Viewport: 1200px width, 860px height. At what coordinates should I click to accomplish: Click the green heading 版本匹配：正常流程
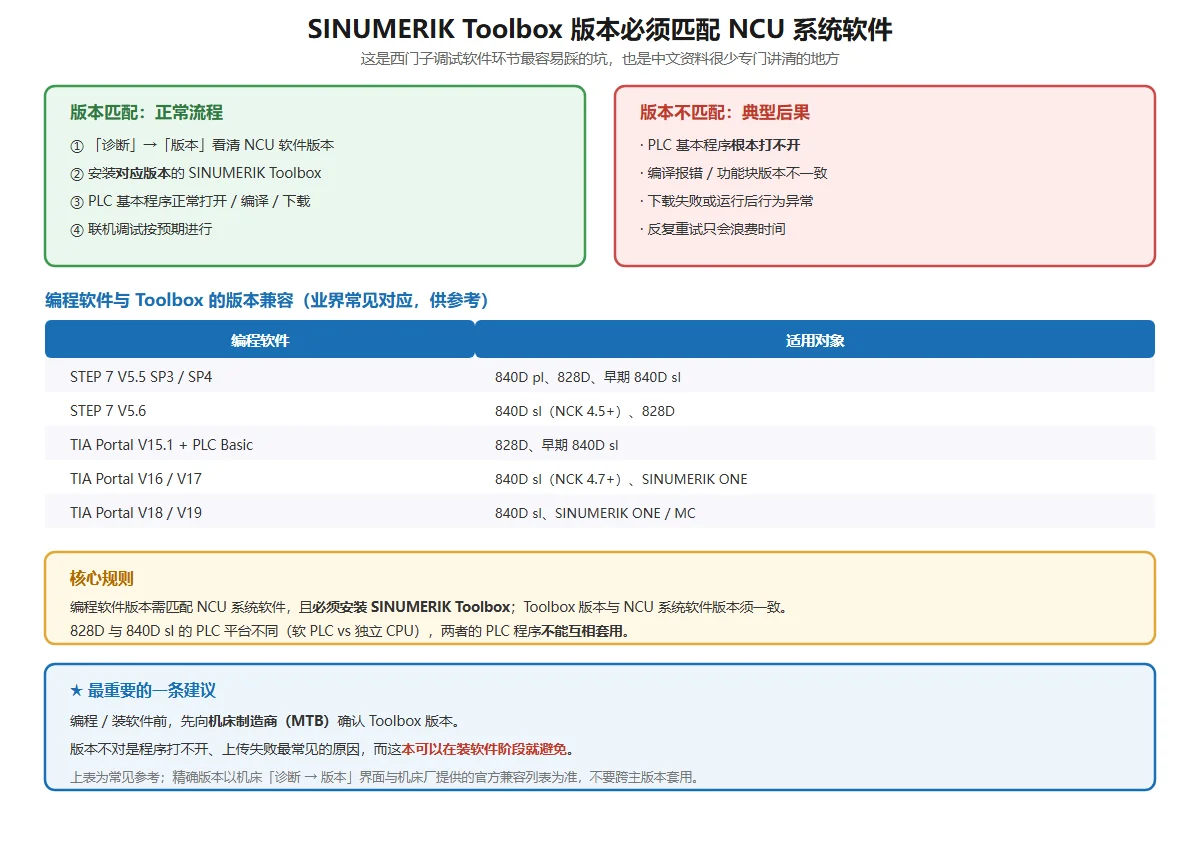click(x=146, y=113)
